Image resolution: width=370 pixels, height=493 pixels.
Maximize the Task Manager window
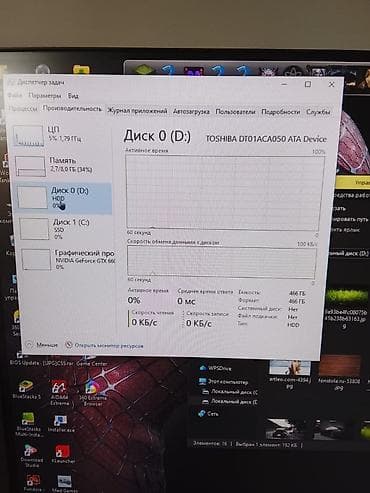click(308, 84)
